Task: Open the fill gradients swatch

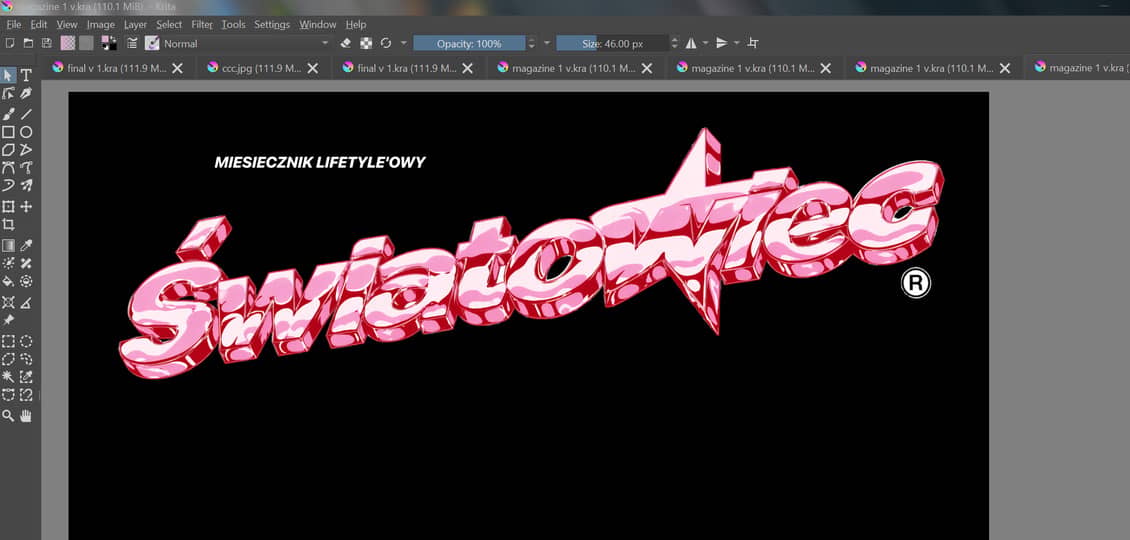Action: coord(68,43)
